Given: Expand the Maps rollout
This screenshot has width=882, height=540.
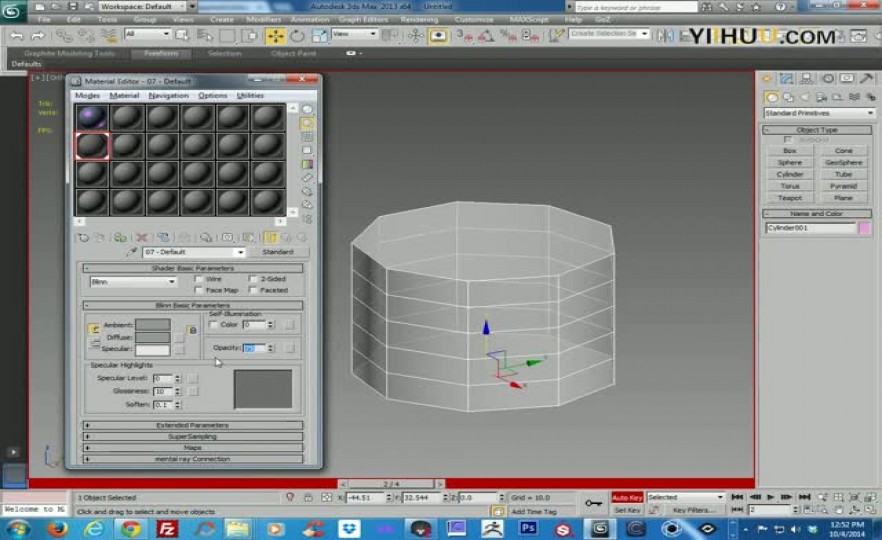Looking at the screenshot, I should [192, 448].
